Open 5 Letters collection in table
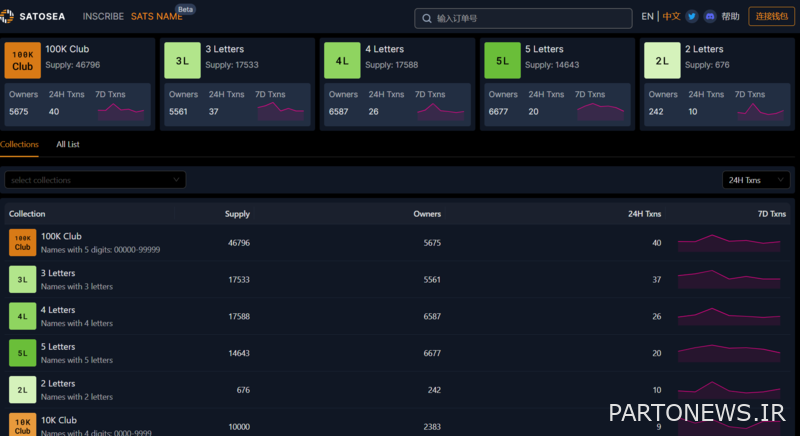This screenshot has width=800, height=436. click(58, 346)
